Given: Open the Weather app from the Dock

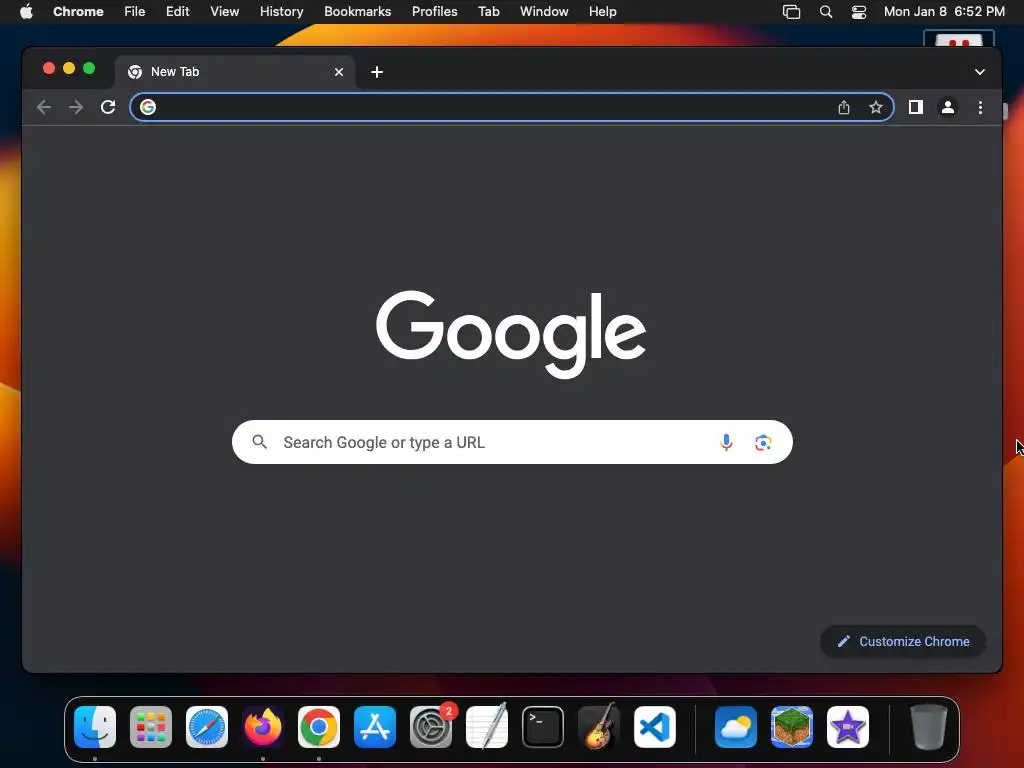Looking at the screenshot, I should [x=736, y=726].
